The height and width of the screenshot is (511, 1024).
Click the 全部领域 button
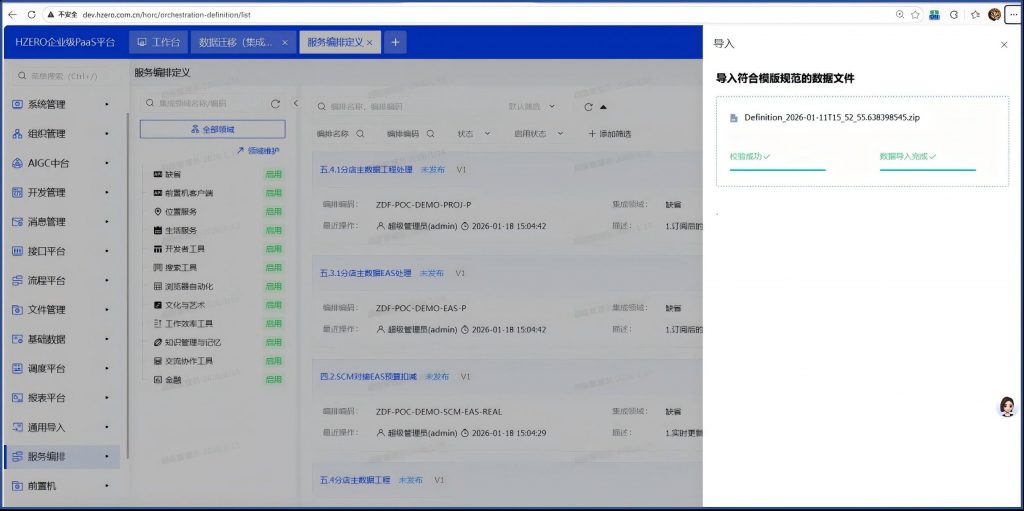tap(212, 129)
